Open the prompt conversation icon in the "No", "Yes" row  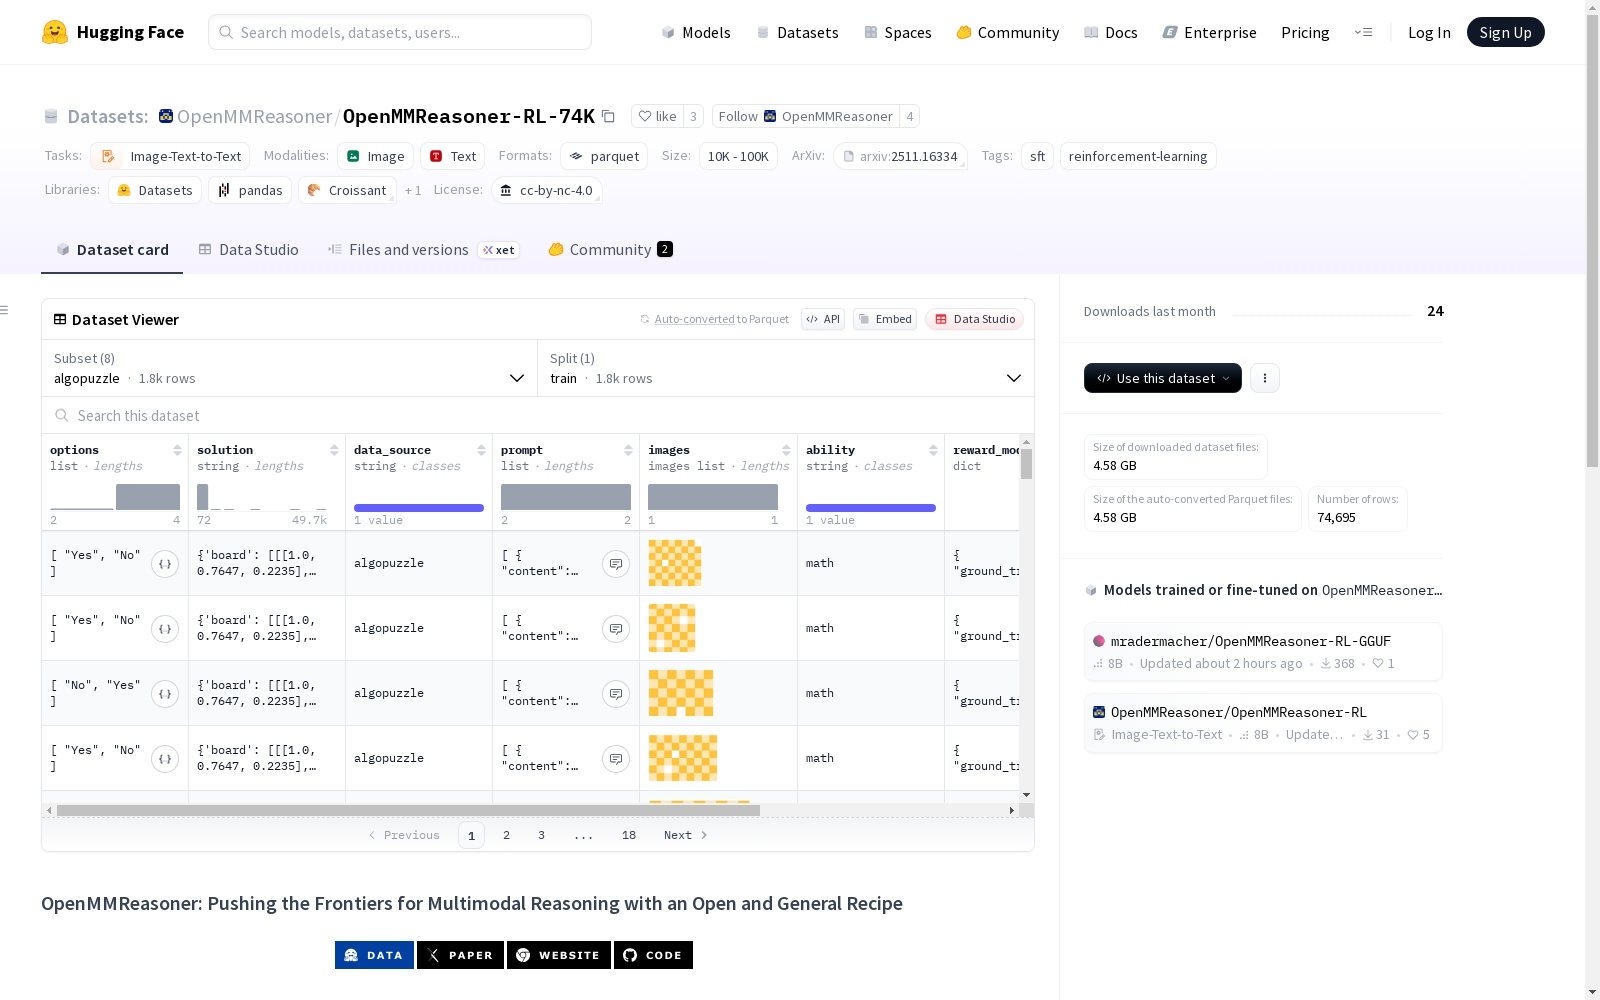click(616, 694)
